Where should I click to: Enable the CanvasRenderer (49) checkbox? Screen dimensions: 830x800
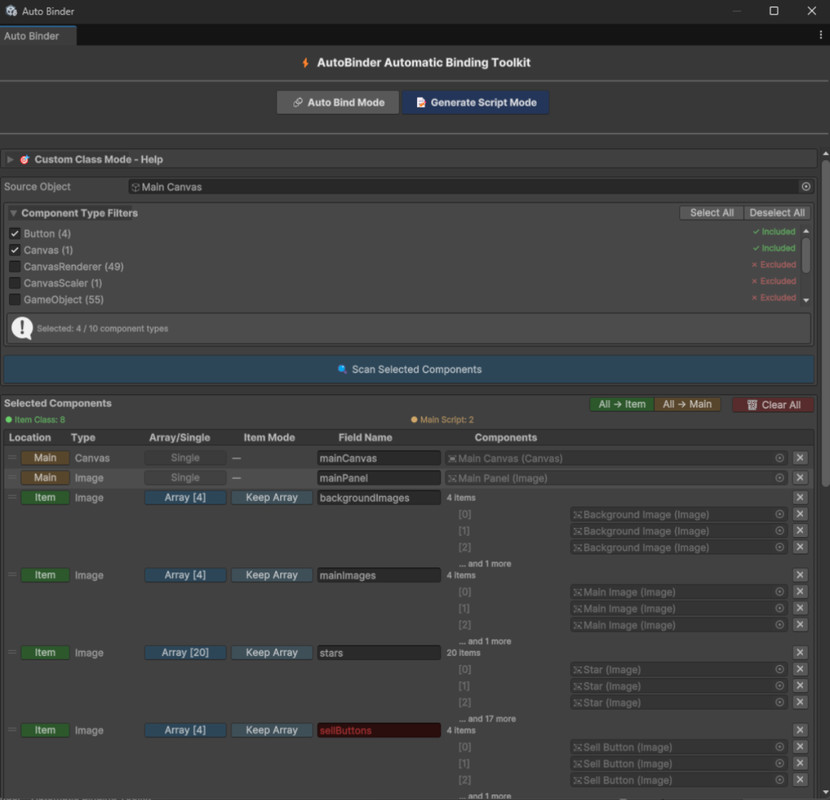pos(15,267)
